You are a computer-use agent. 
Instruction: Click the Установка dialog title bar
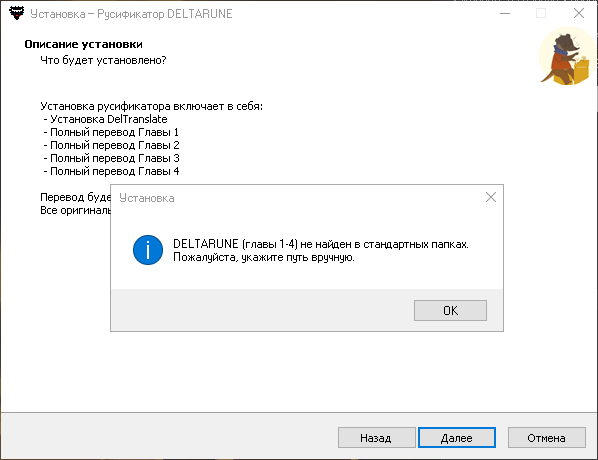297,198
